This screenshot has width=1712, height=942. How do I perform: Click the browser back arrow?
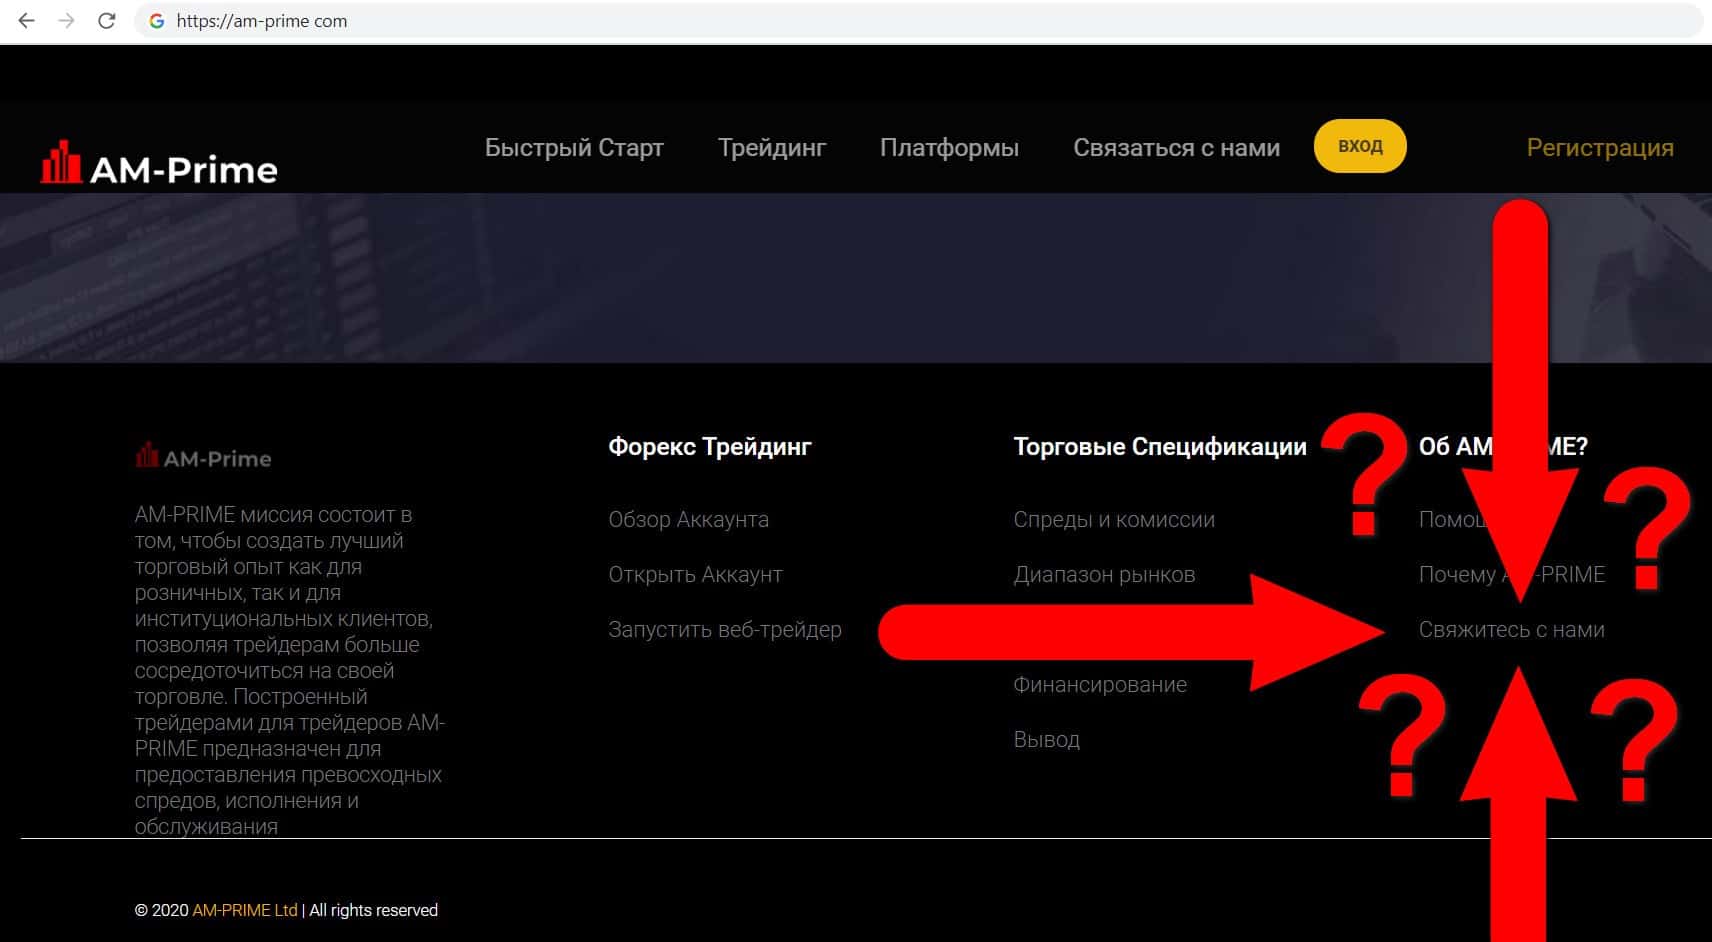27,21
